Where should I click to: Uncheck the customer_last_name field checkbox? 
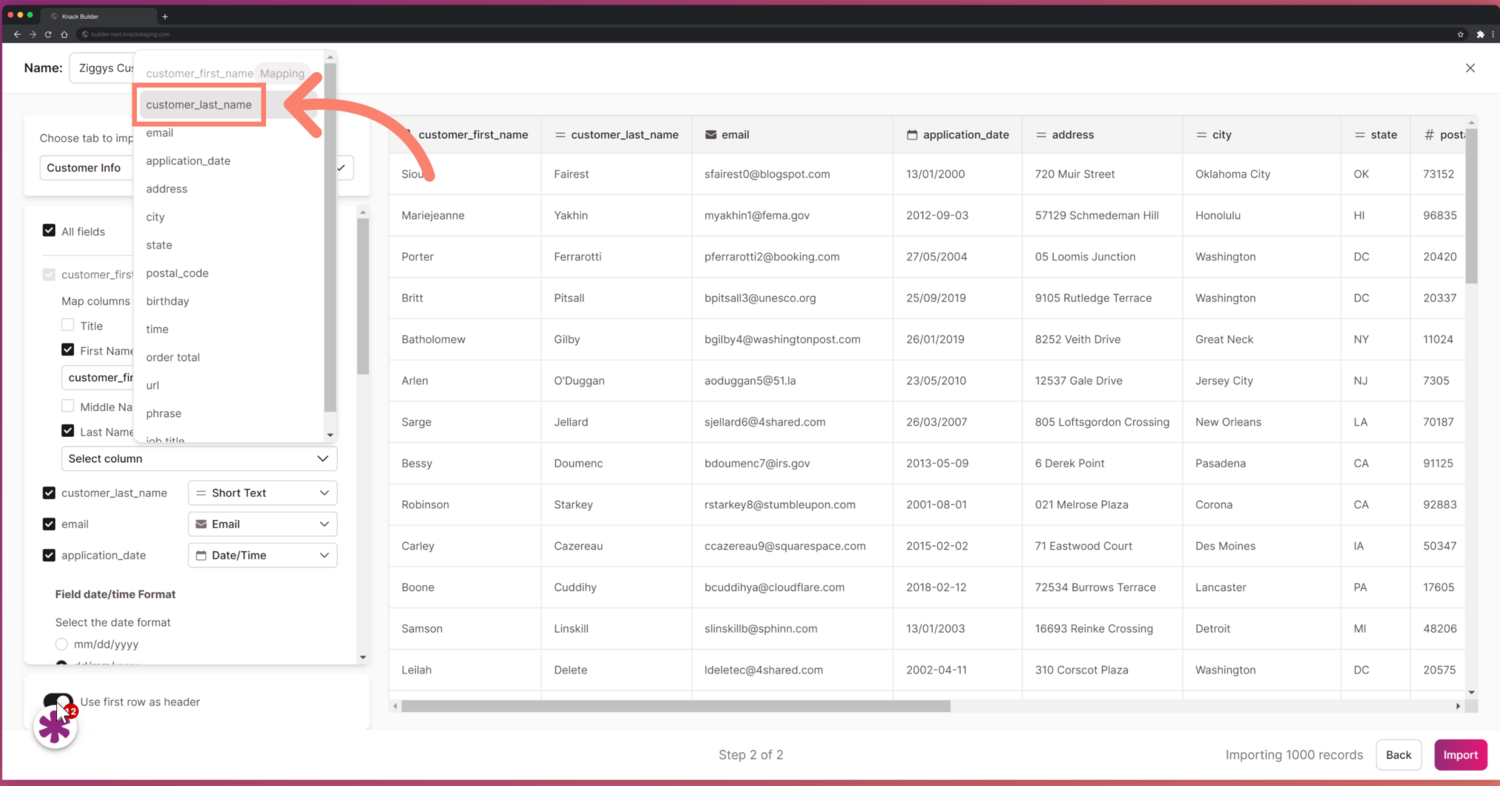pos(49,493)
